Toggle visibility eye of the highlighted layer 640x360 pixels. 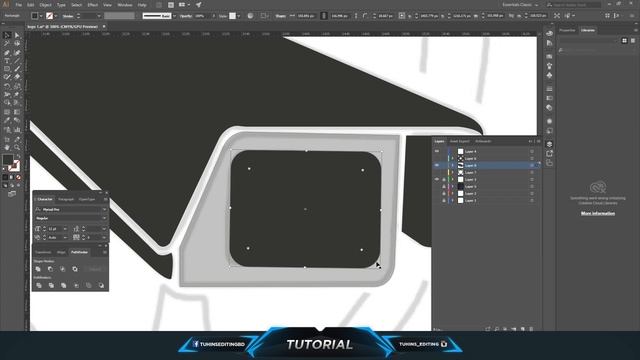[437, 165]
